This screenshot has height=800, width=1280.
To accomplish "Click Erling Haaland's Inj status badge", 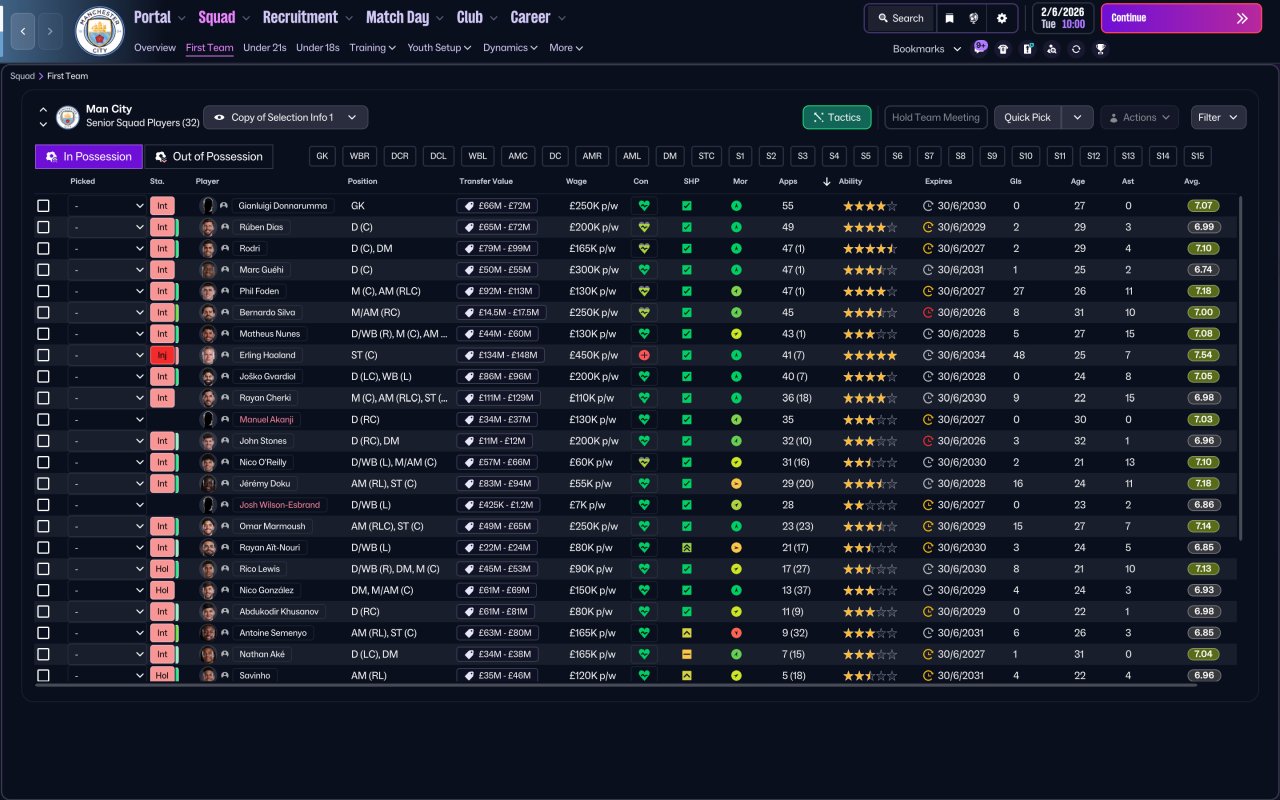I will (162, 355).
